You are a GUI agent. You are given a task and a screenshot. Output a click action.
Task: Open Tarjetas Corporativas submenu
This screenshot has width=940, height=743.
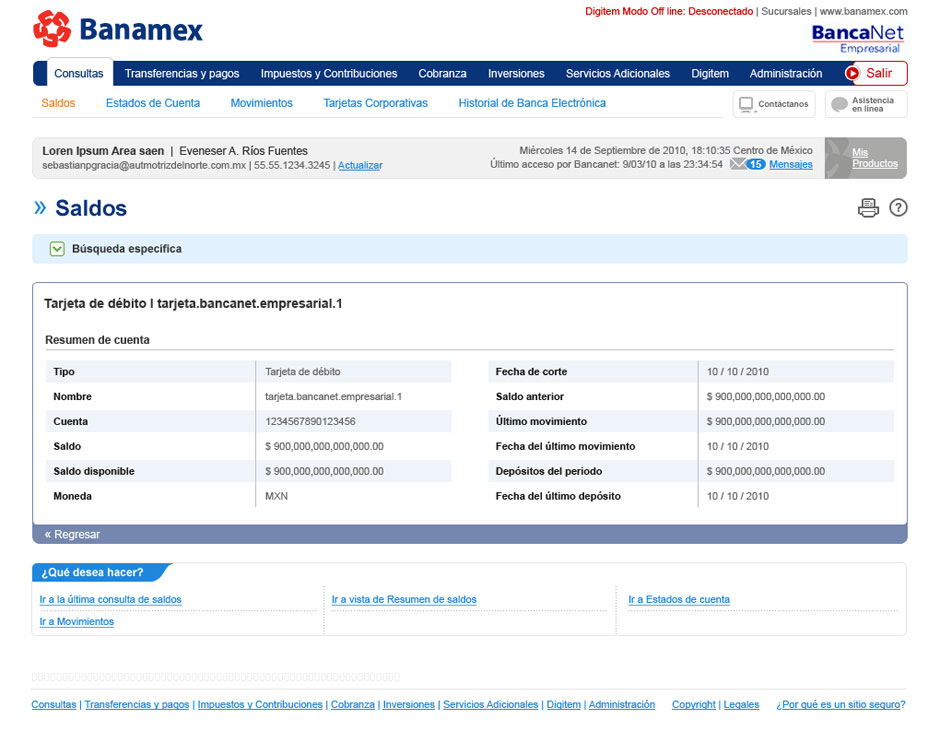coord(375,103)
